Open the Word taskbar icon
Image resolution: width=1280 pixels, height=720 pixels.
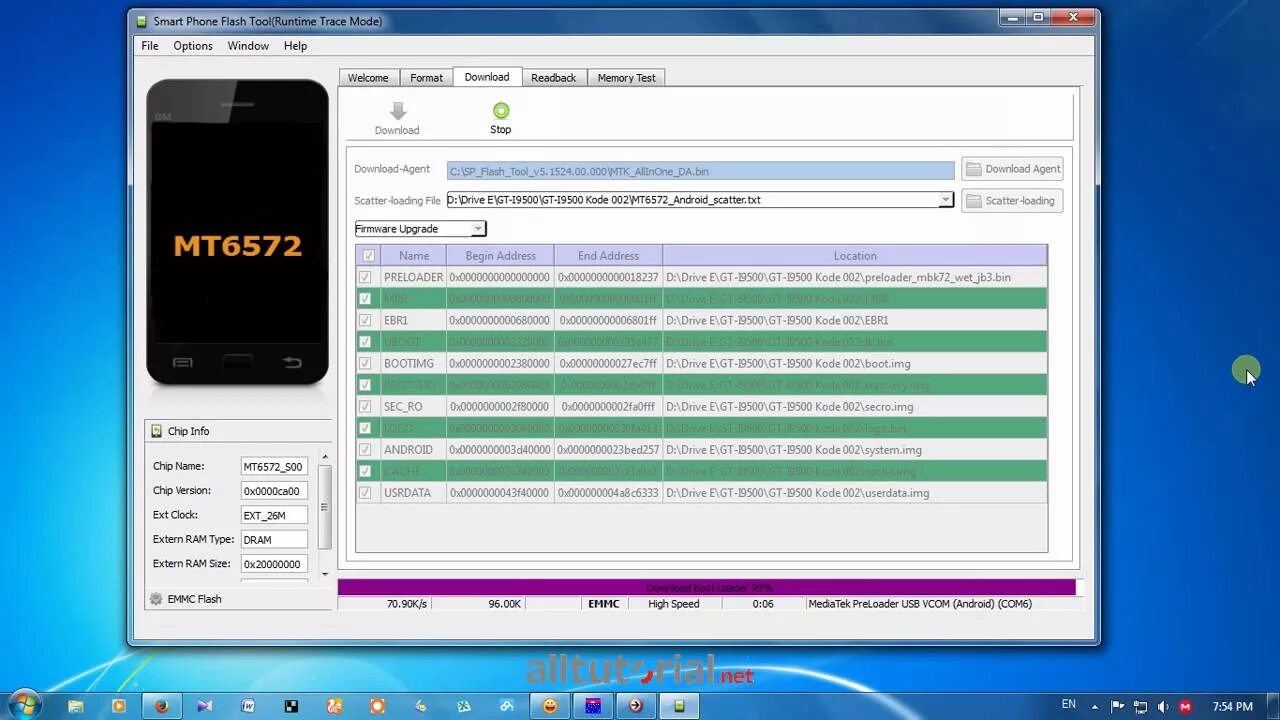click(248, 706)
